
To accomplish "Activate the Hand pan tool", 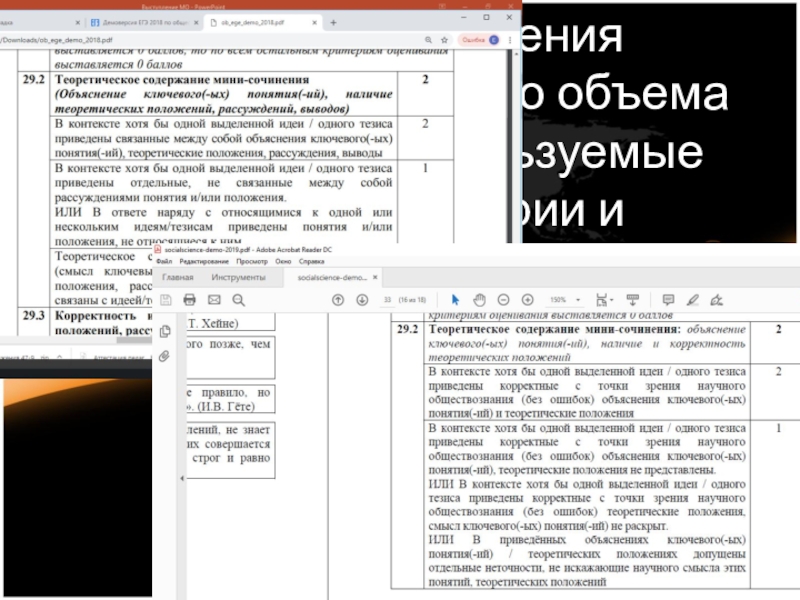I will click(x=479, y=299).
